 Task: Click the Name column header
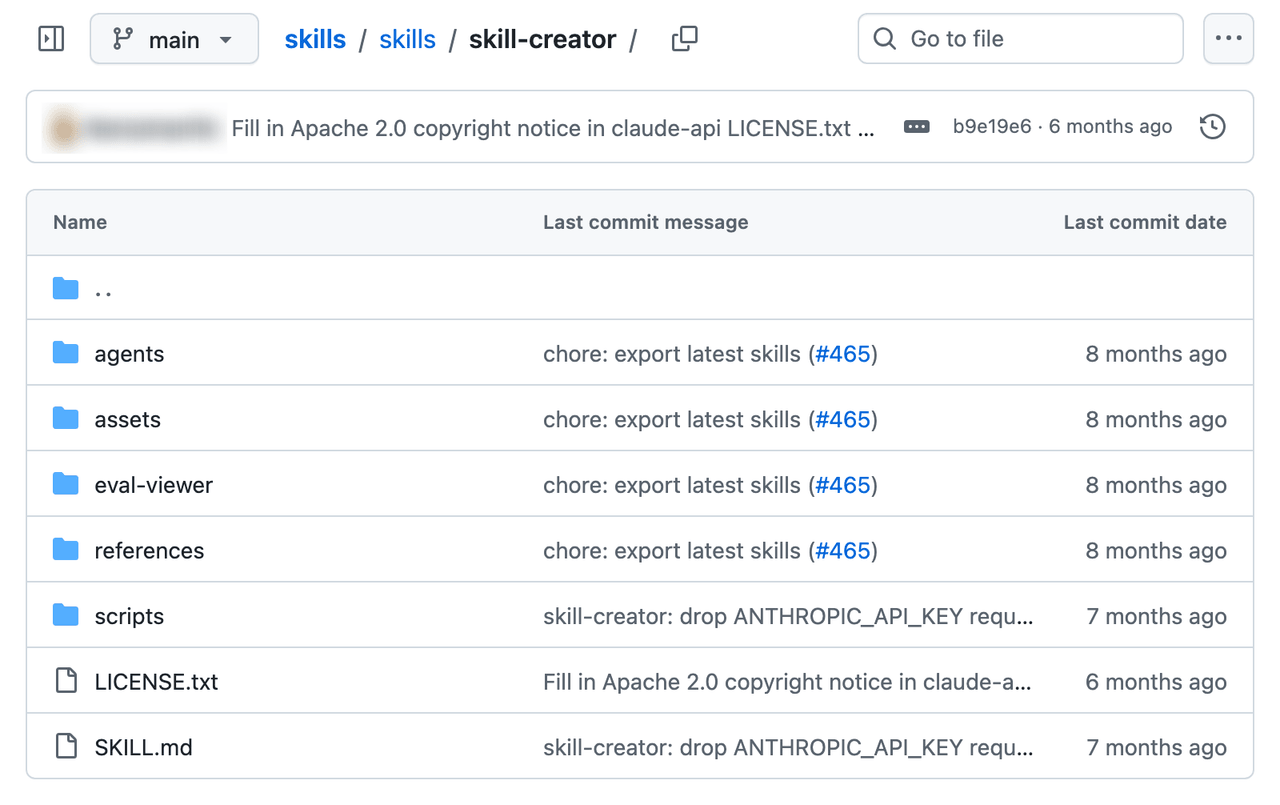click(x=80, y=222)
